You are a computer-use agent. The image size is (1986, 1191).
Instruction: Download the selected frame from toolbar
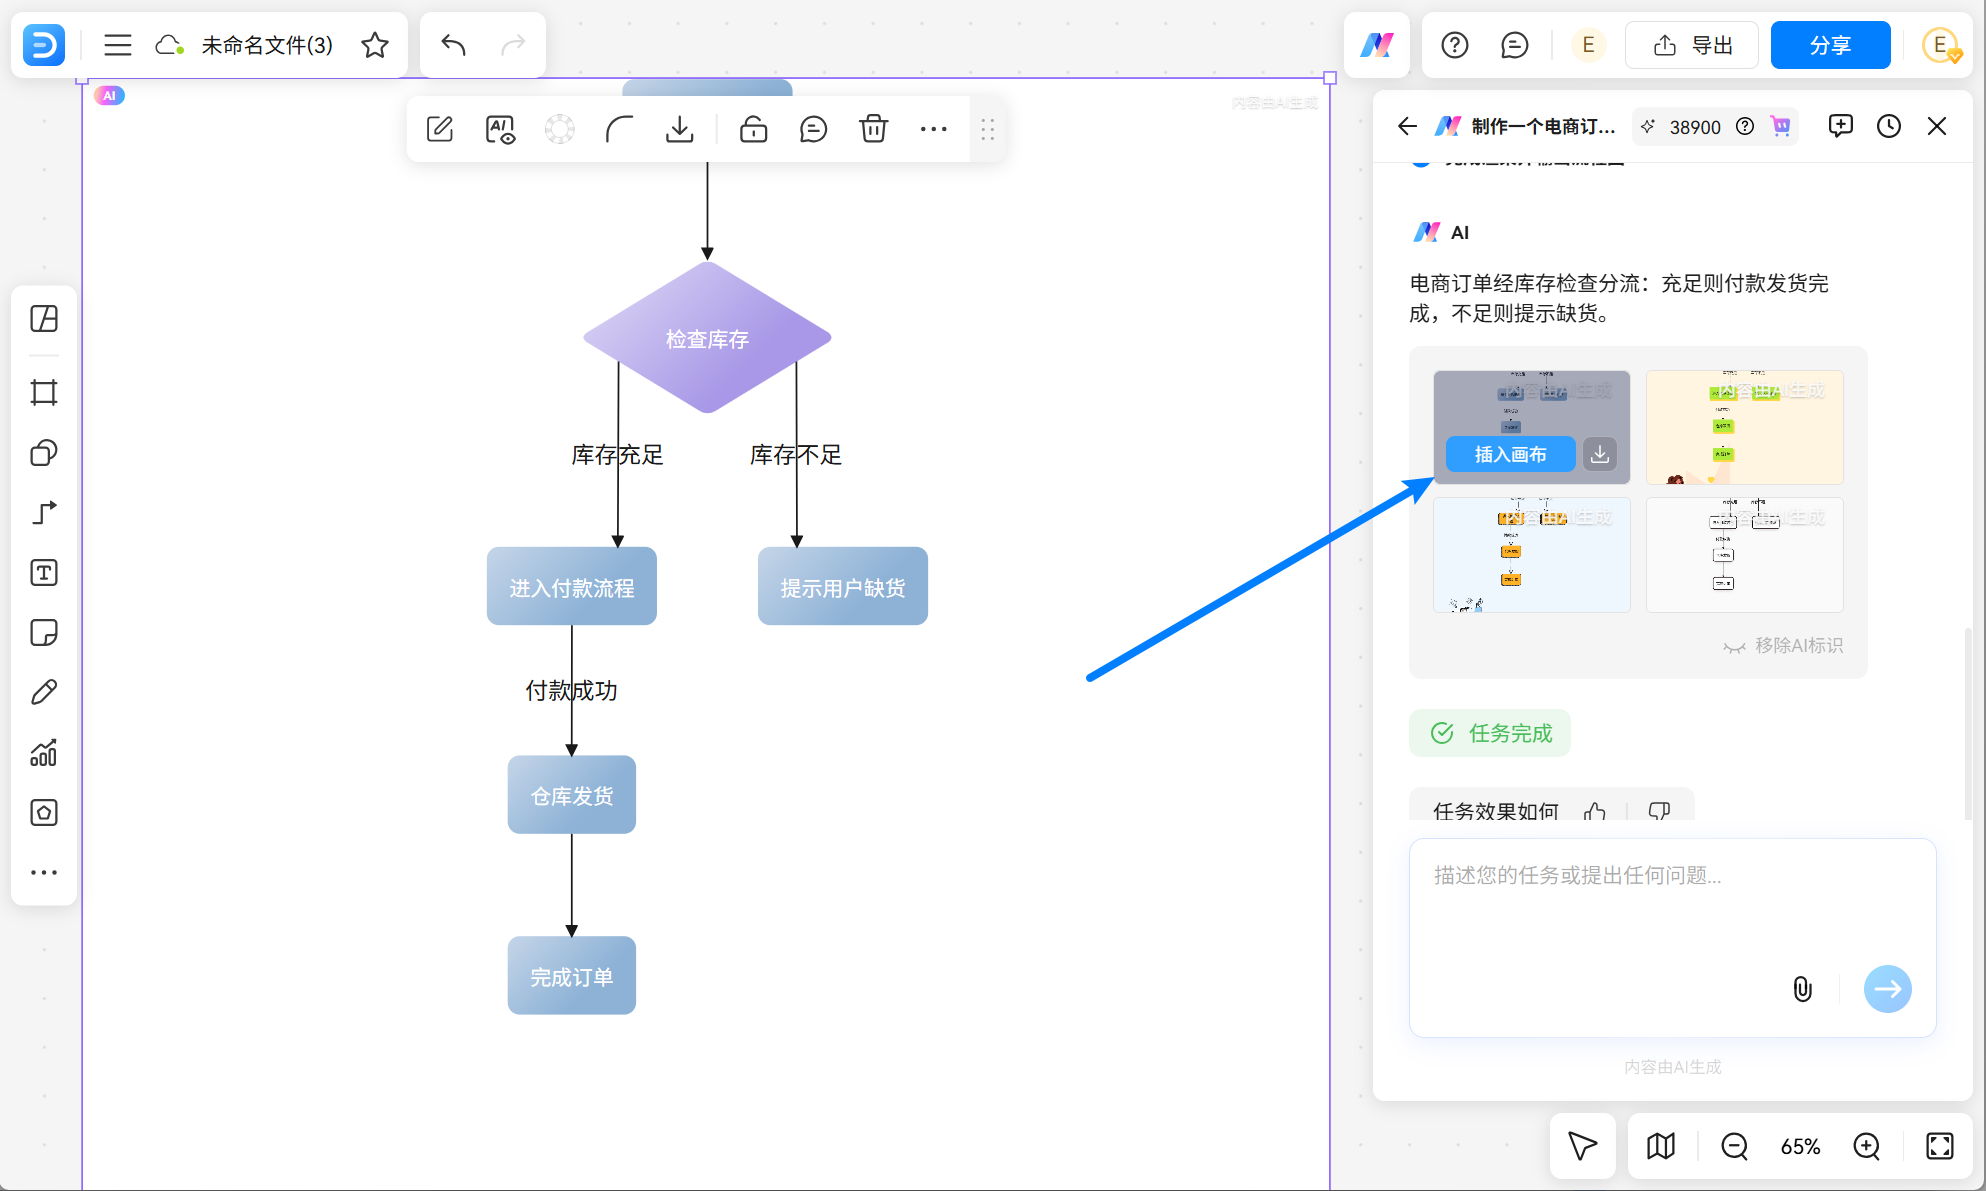point(680,129)
